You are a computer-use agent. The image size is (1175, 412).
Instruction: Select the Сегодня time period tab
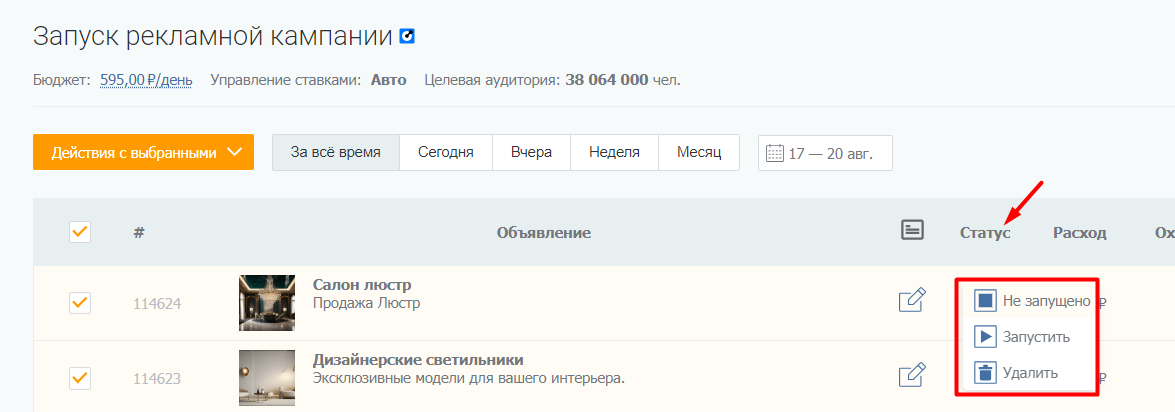[x=445, y=153]
